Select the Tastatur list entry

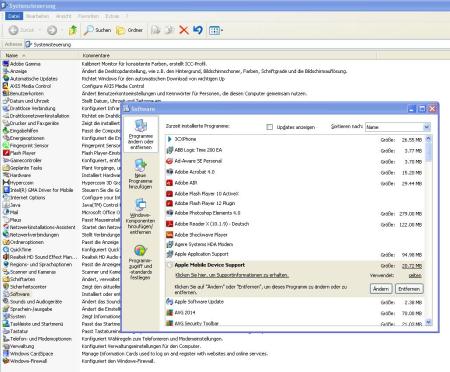(15, 331)
